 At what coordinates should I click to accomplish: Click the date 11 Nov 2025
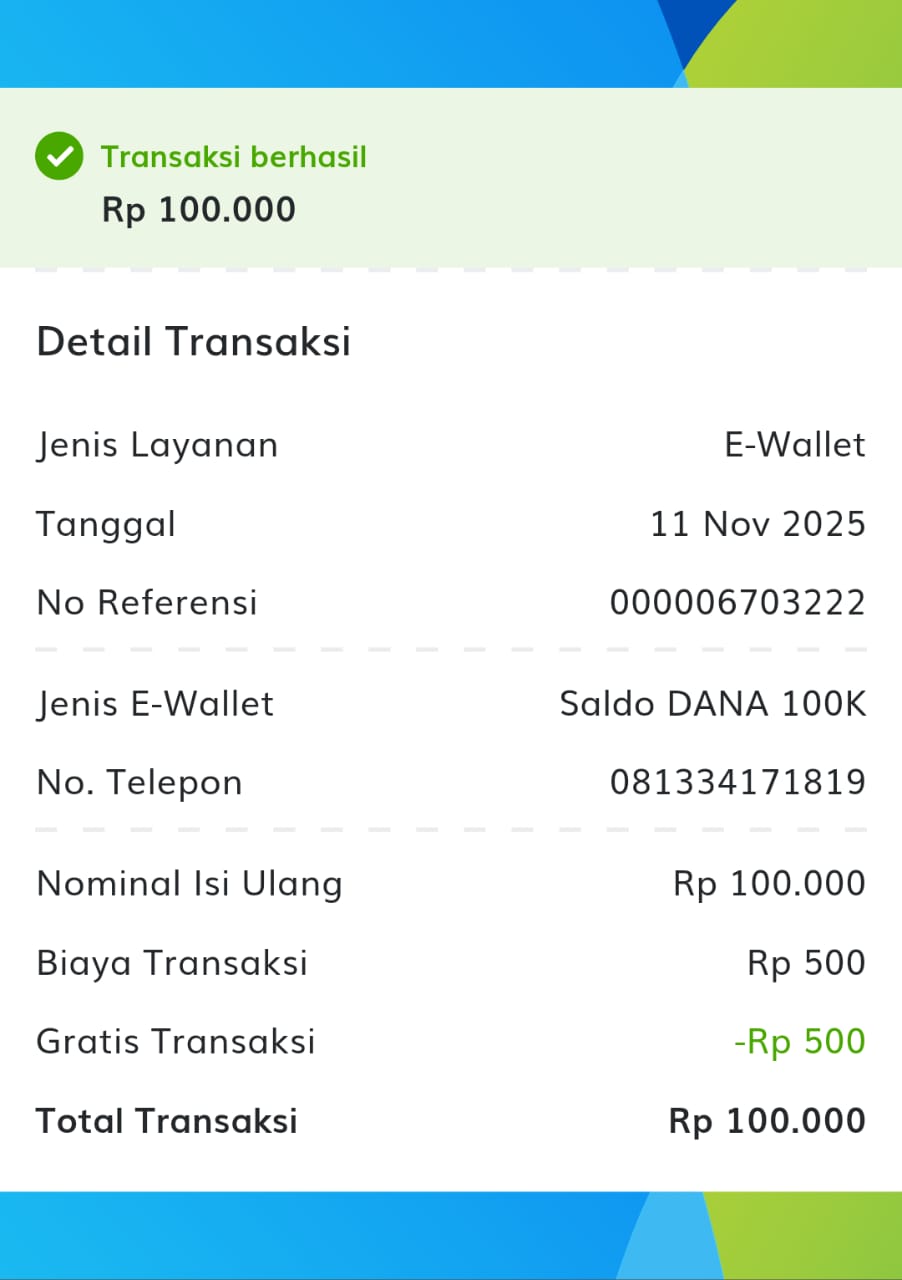pos(758,524)
